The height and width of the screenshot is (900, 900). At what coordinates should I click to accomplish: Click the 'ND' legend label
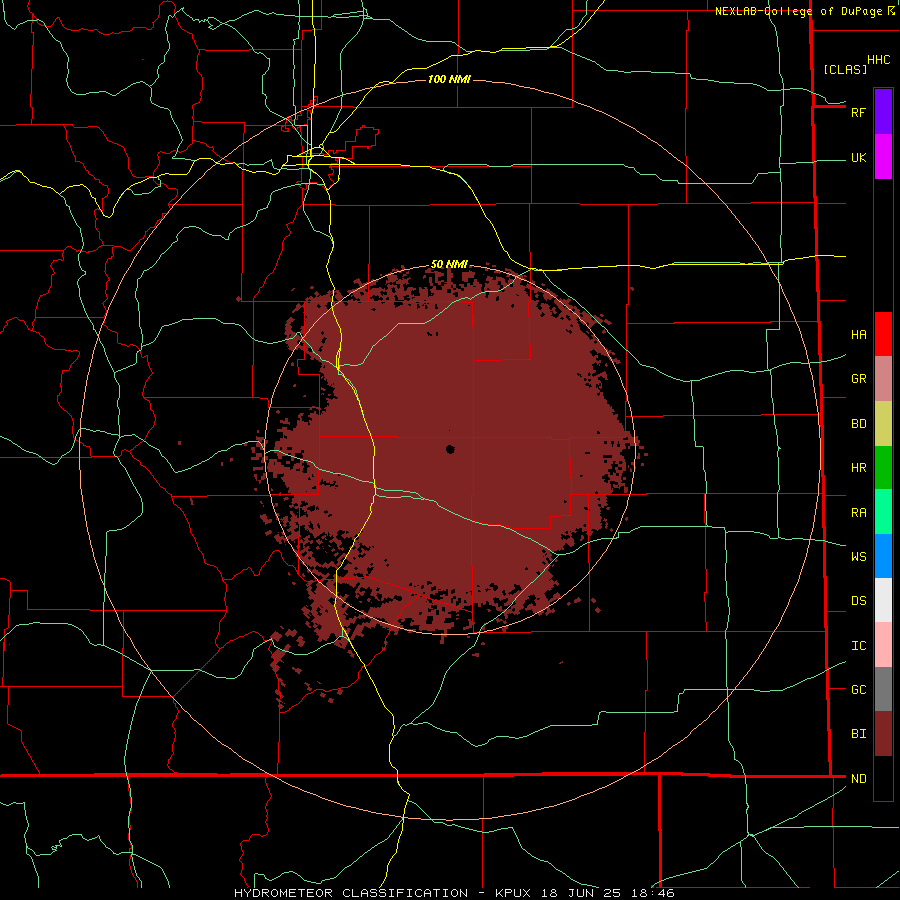(858, 779)
